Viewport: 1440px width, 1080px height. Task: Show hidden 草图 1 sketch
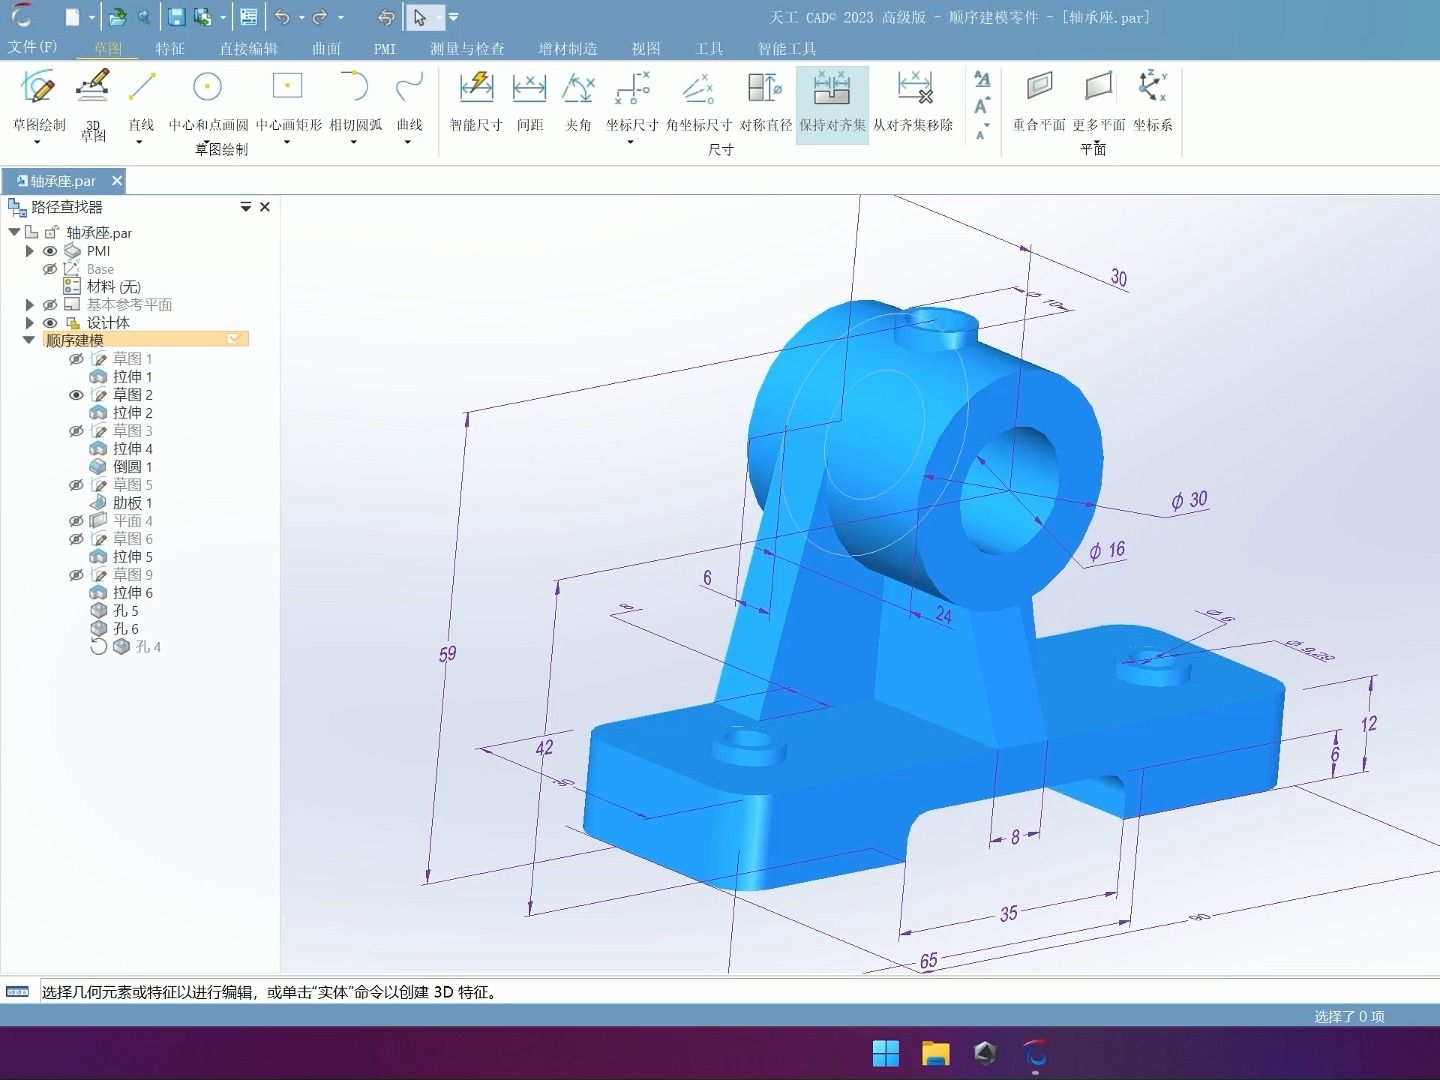pyautogui.click(x=76, y=359)
